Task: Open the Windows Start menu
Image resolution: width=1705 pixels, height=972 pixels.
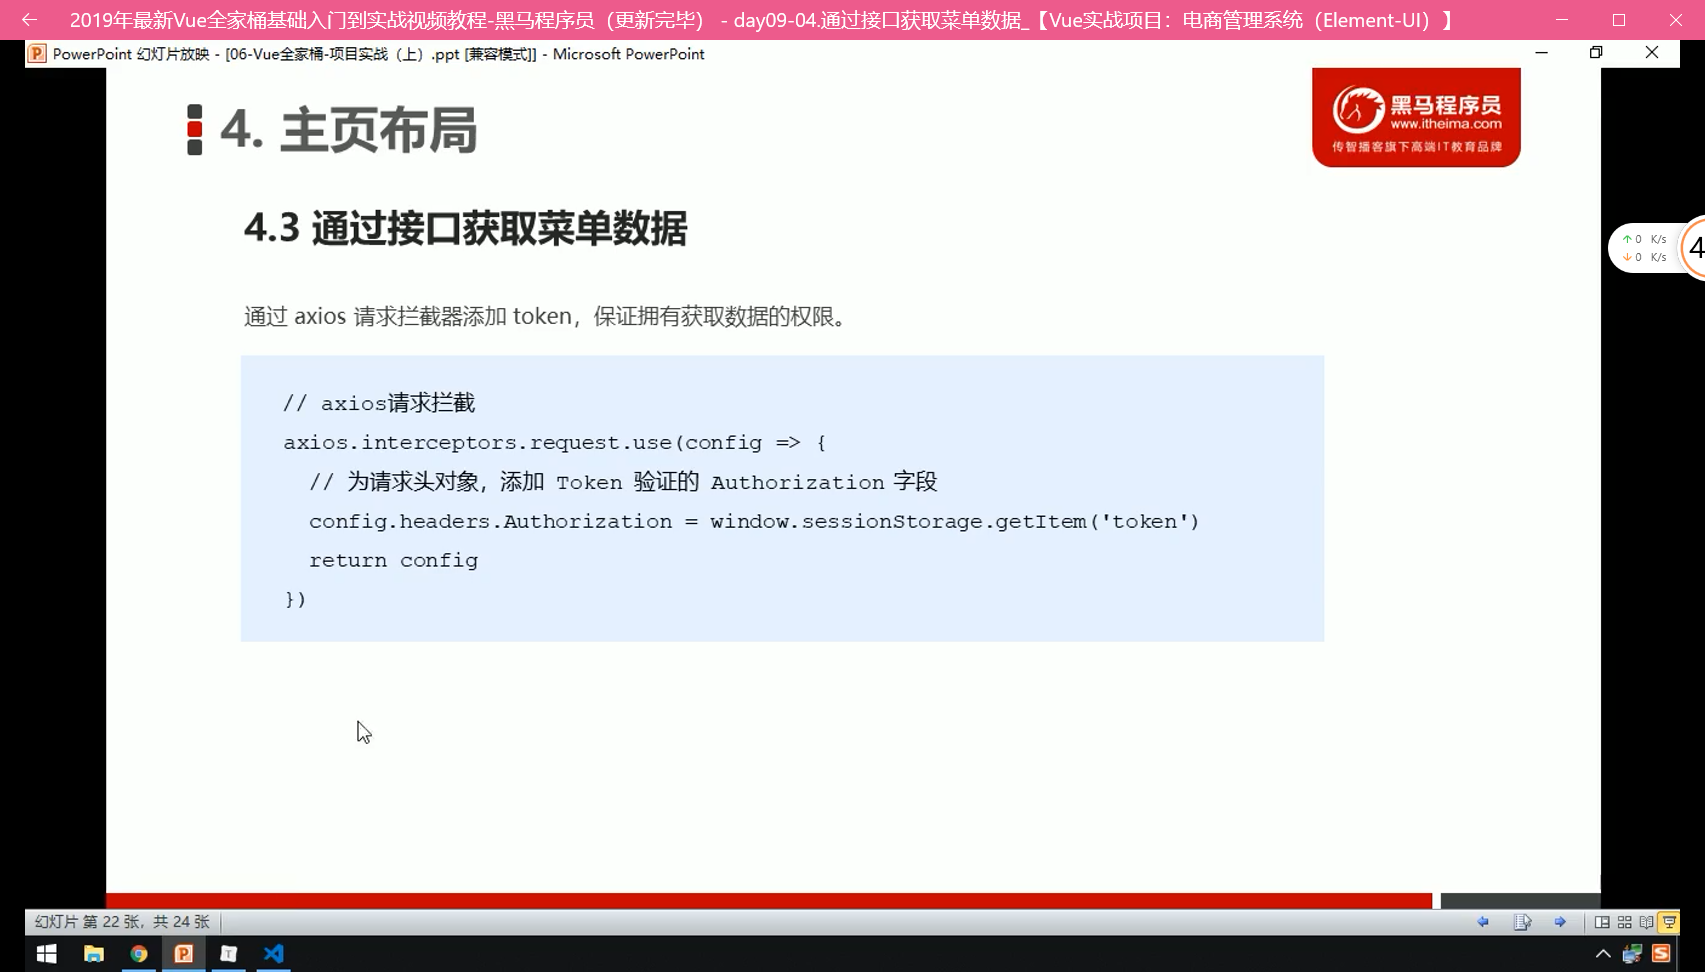Action: [x=47, y=954]
